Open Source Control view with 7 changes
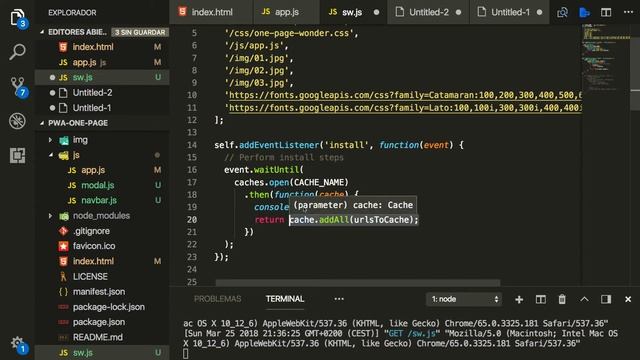 point(18,87)
